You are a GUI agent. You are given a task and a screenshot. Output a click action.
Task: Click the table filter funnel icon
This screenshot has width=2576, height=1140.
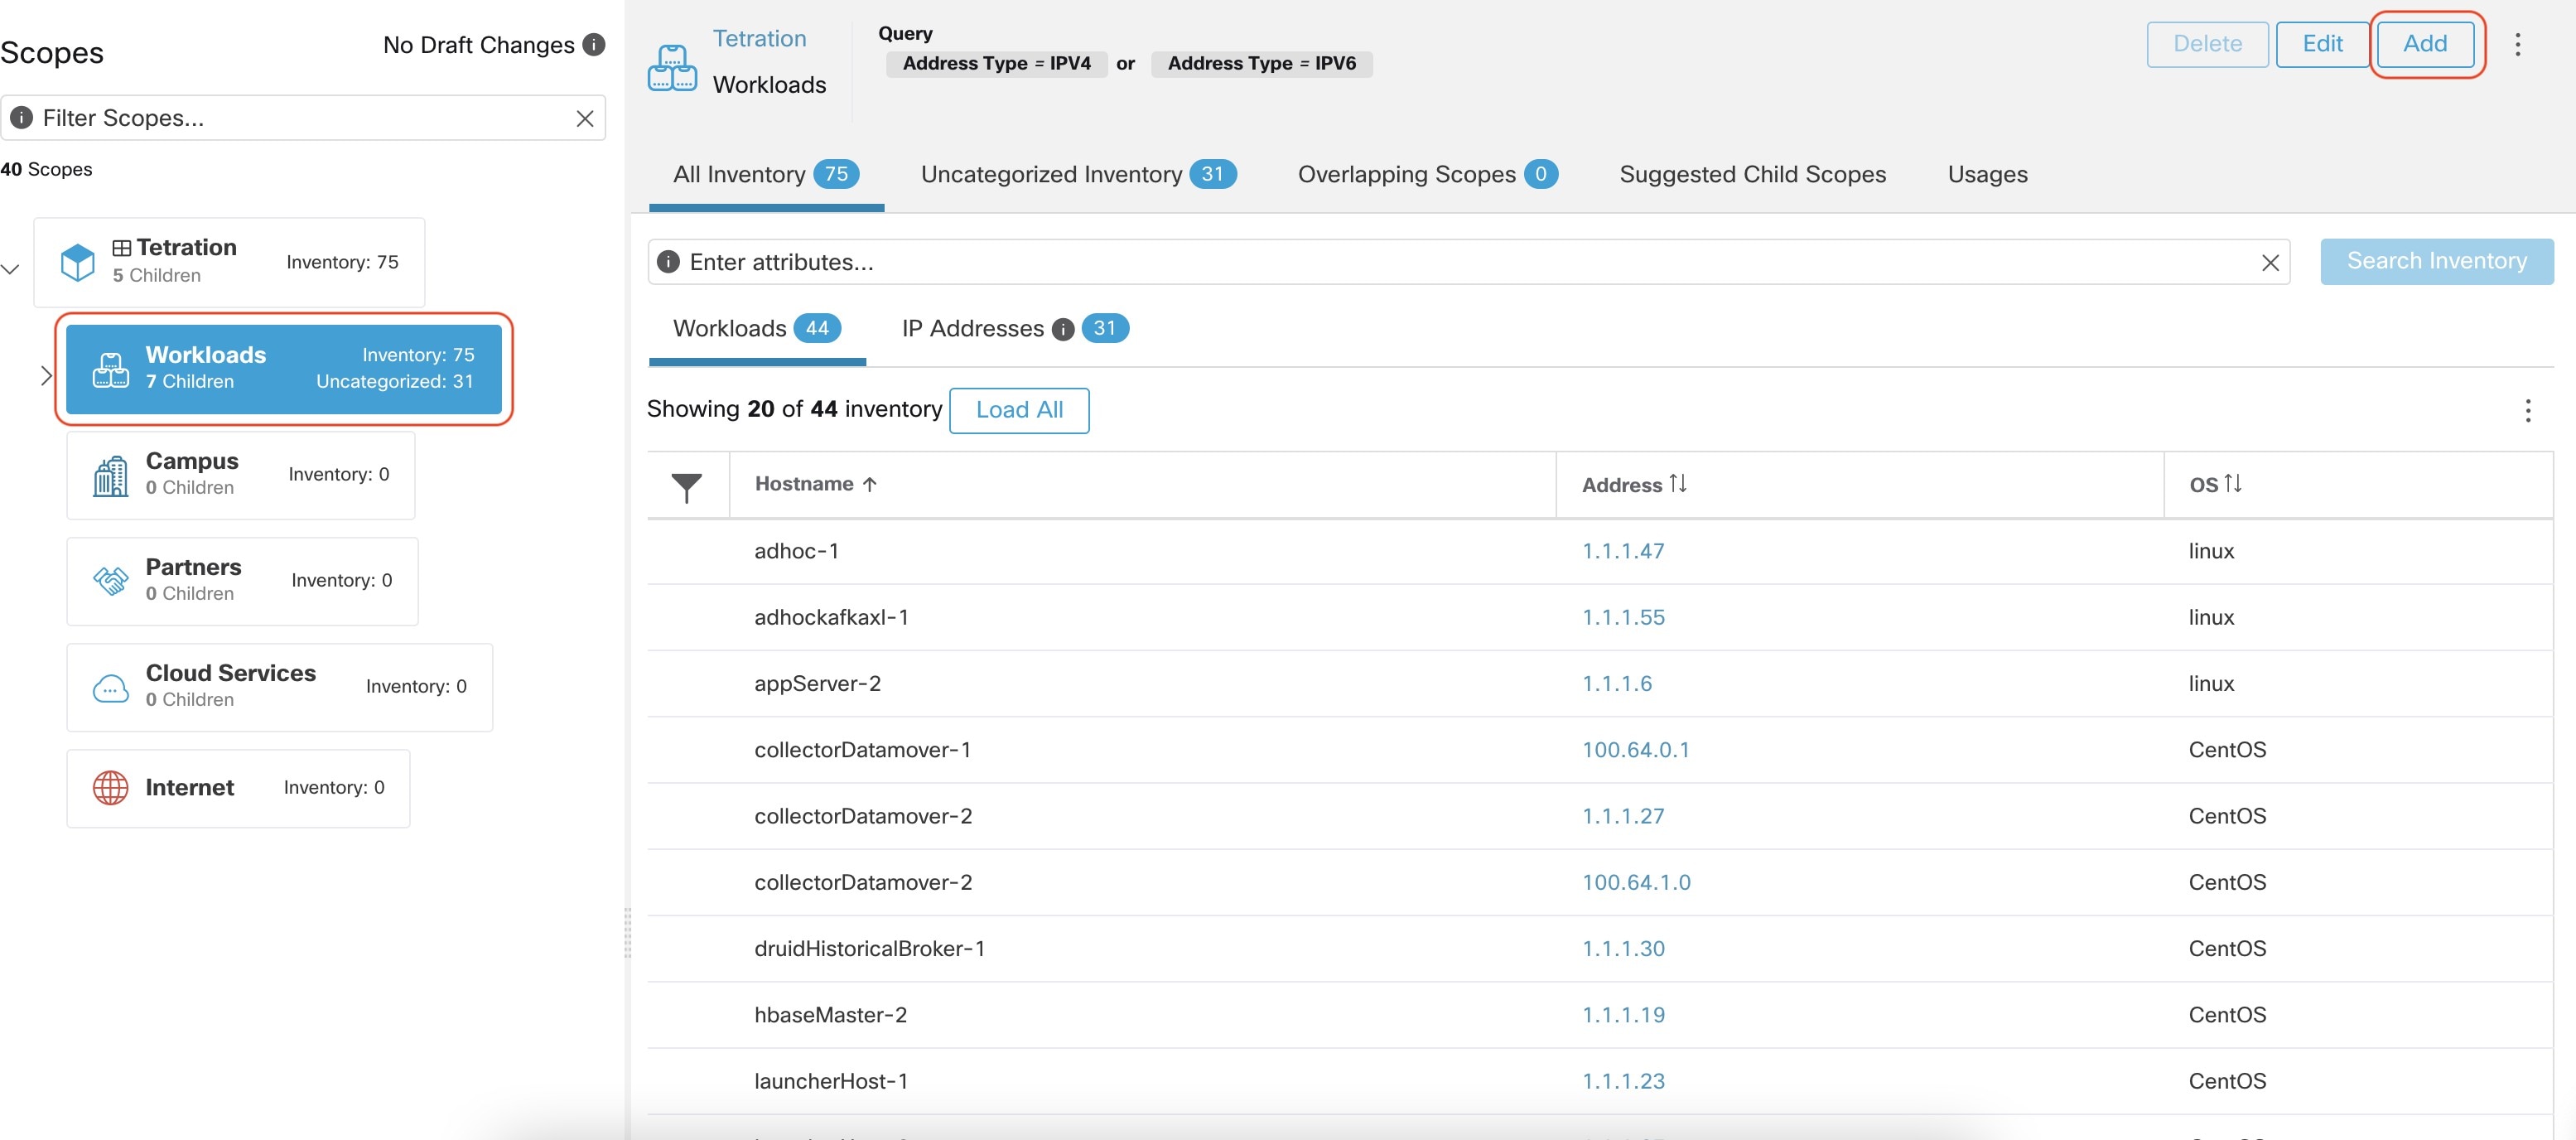[x=687, y=487]
